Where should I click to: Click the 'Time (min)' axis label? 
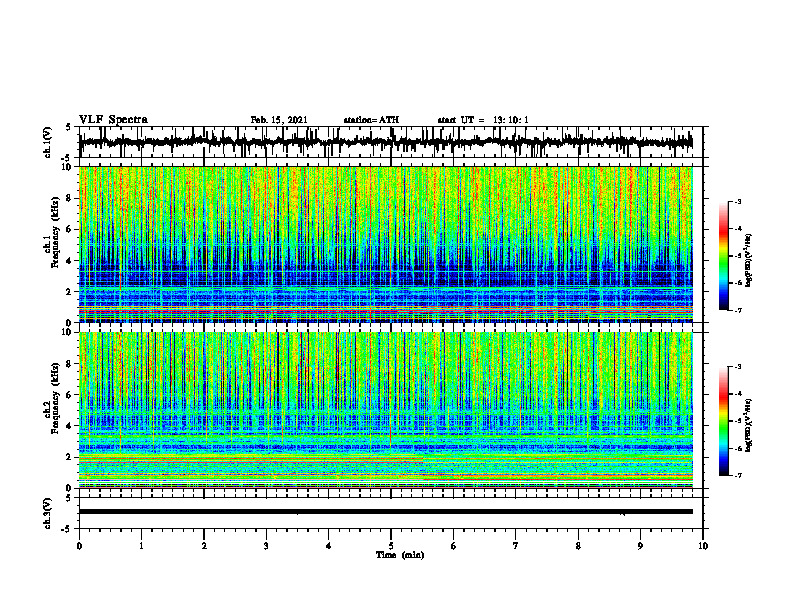(x=400, y=555)
